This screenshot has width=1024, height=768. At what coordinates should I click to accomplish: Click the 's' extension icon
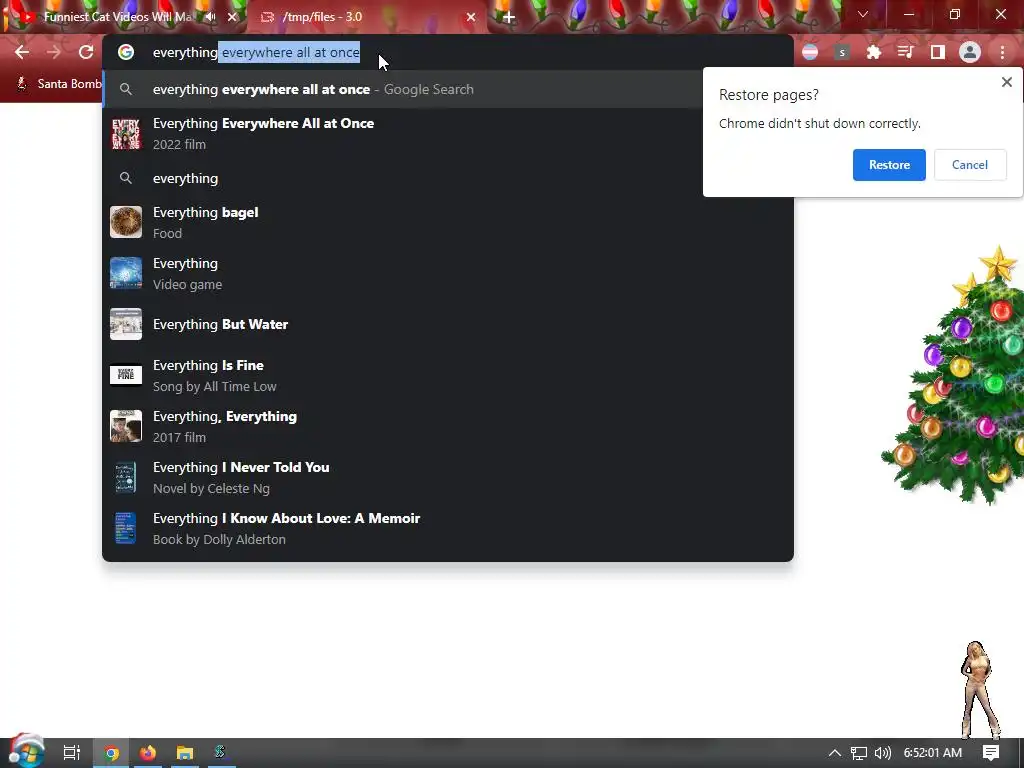pyautogui.click(x=842, y=52)
